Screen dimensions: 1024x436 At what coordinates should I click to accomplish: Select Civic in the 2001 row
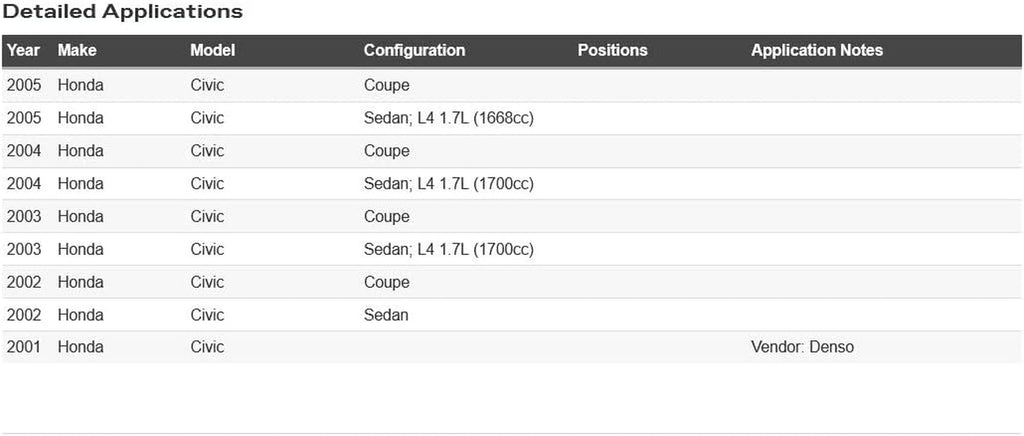click(207, 347)
